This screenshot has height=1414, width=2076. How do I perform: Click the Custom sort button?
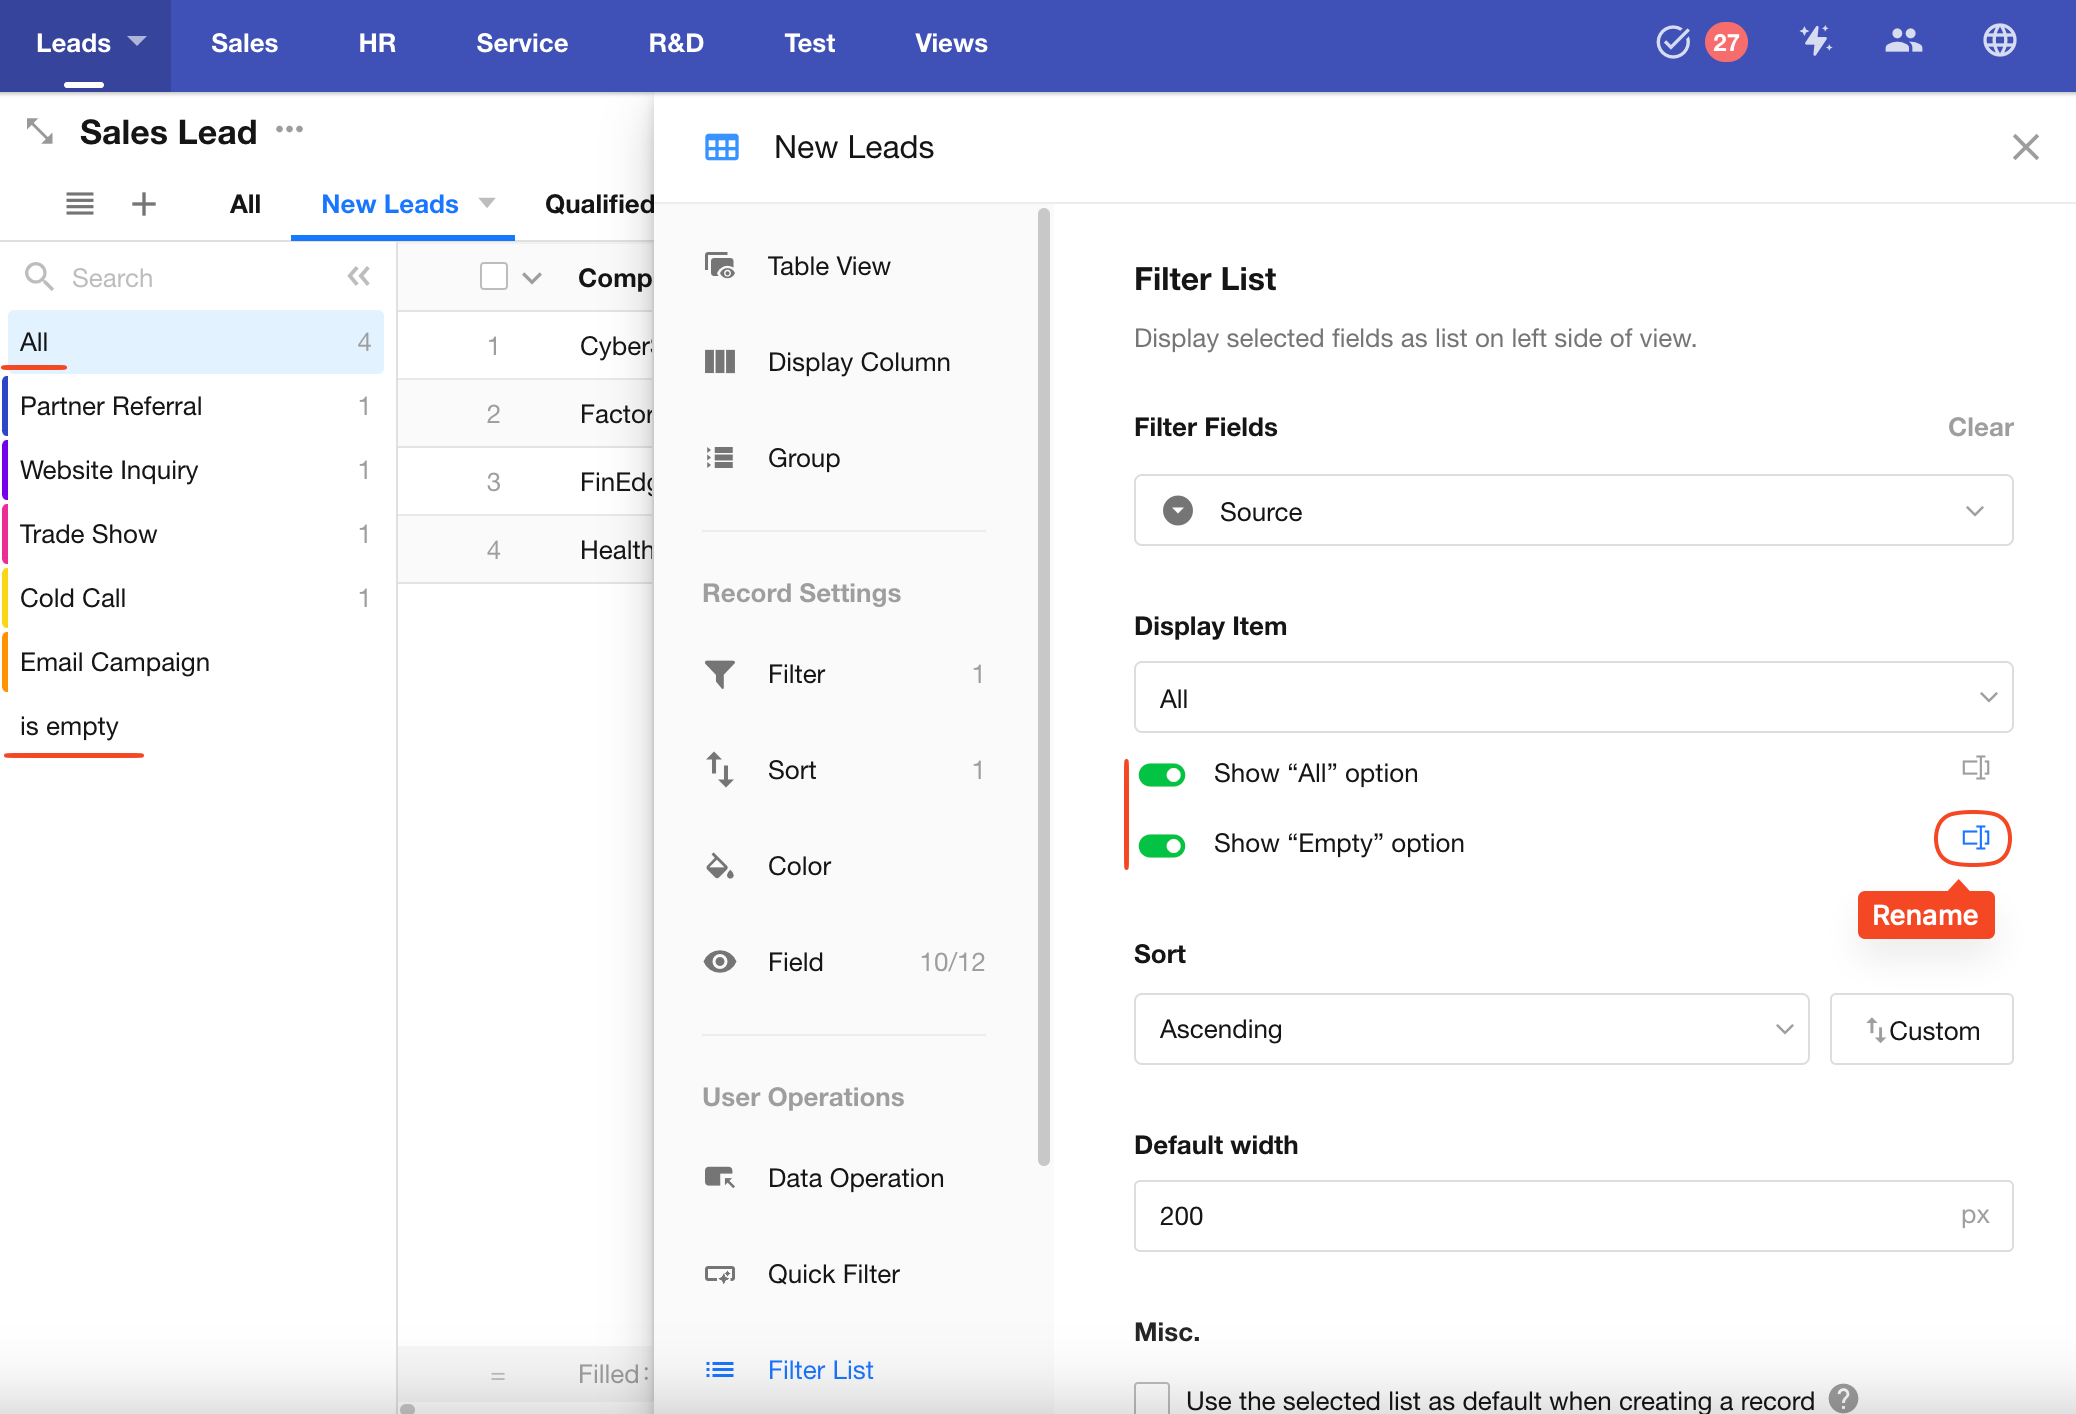(x=1921, y=1030)
